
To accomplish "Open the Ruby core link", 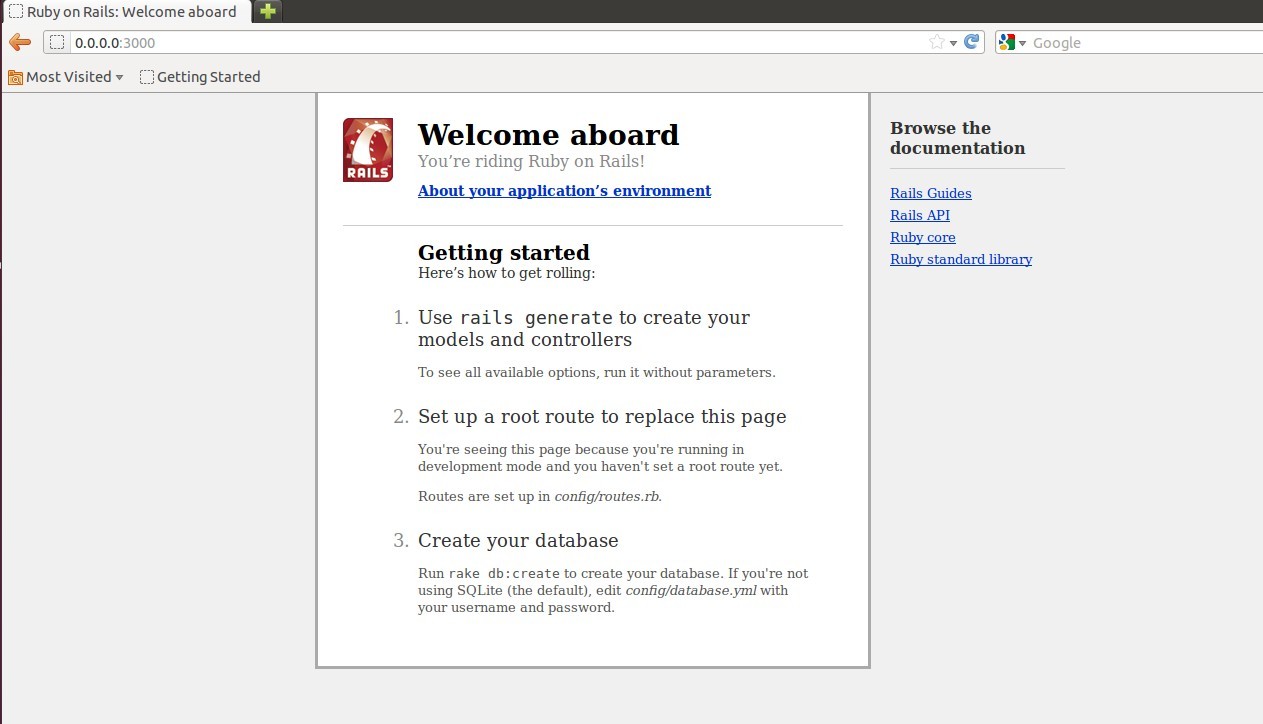I will pyautogui.click(x=923, y=238).
